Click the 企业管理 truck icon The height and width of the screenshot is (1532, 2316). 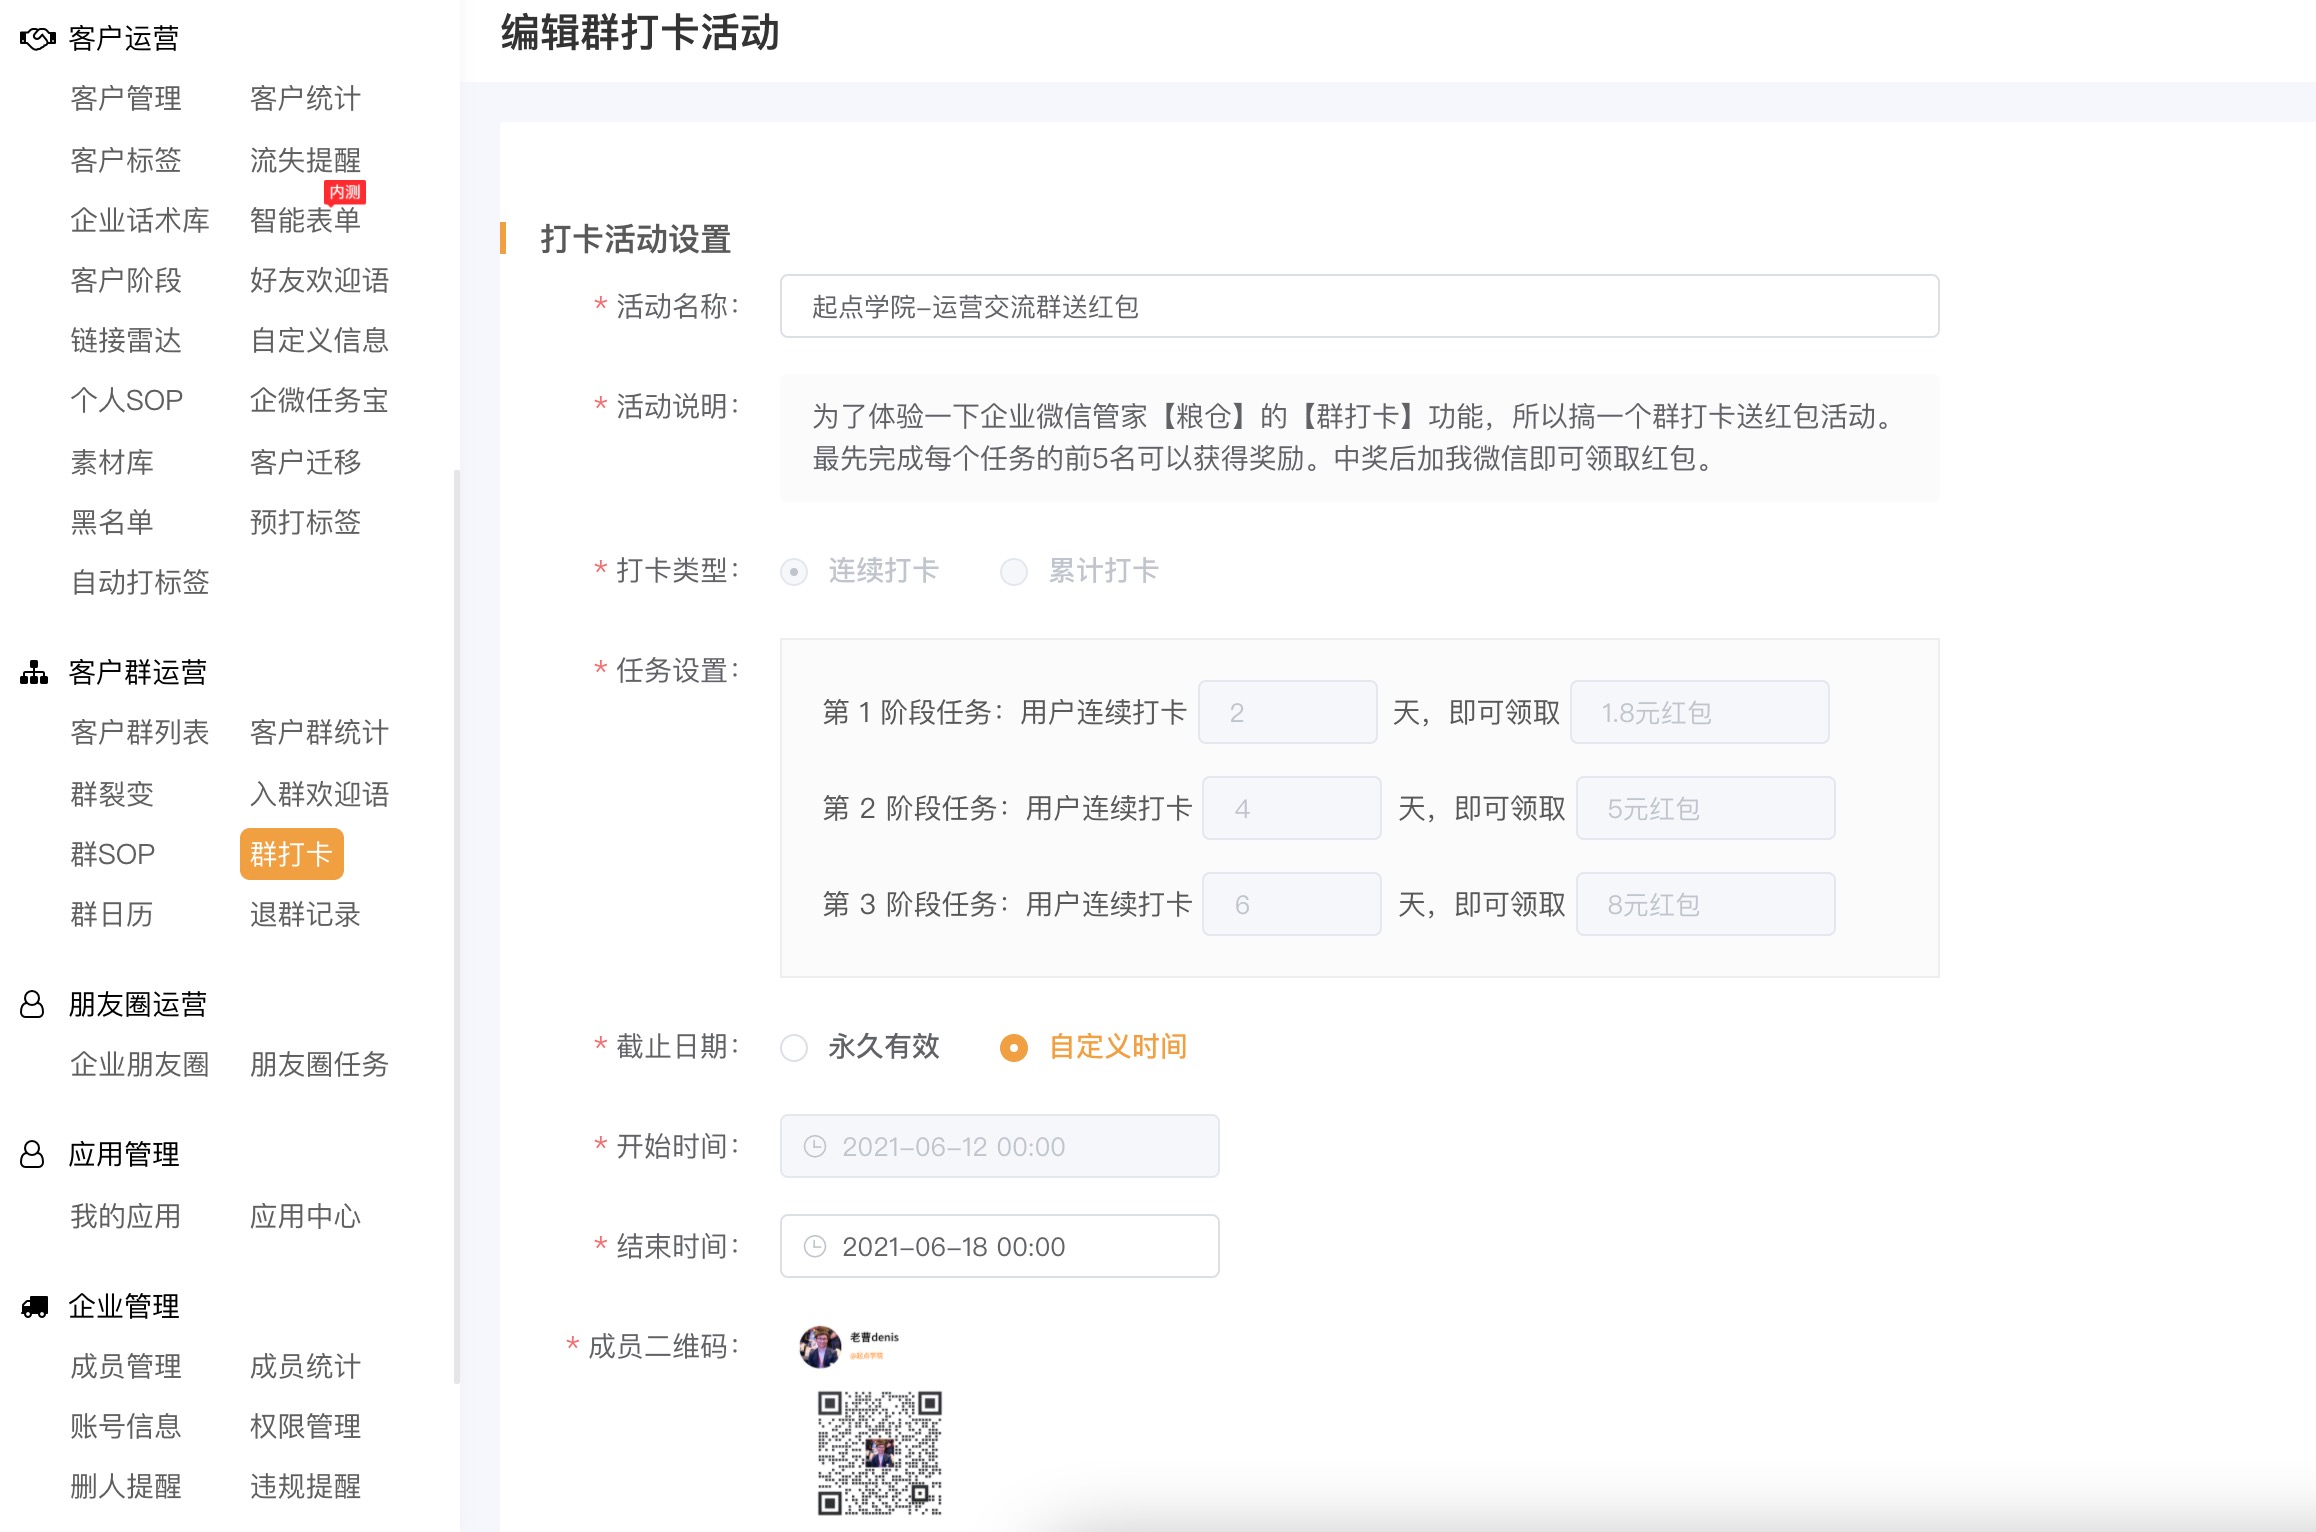coord(35,1305)
